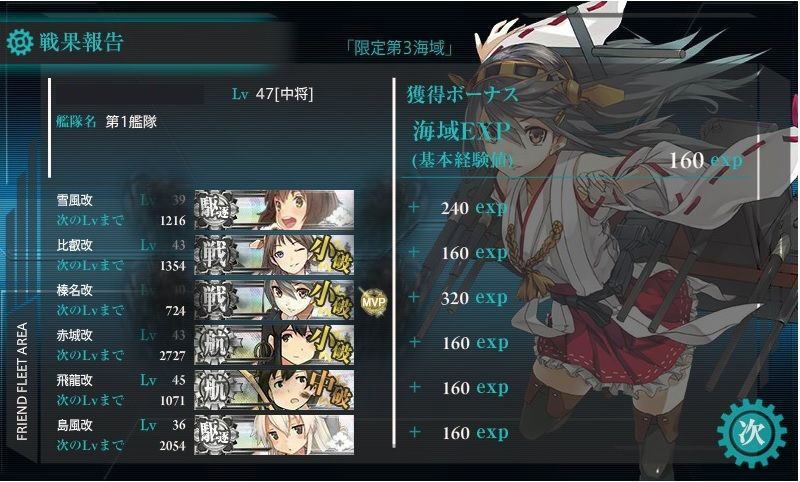Select the 戦 type badge on 比叡改's banner
Viewport: 800px width, 482px height.
(215, 255)
